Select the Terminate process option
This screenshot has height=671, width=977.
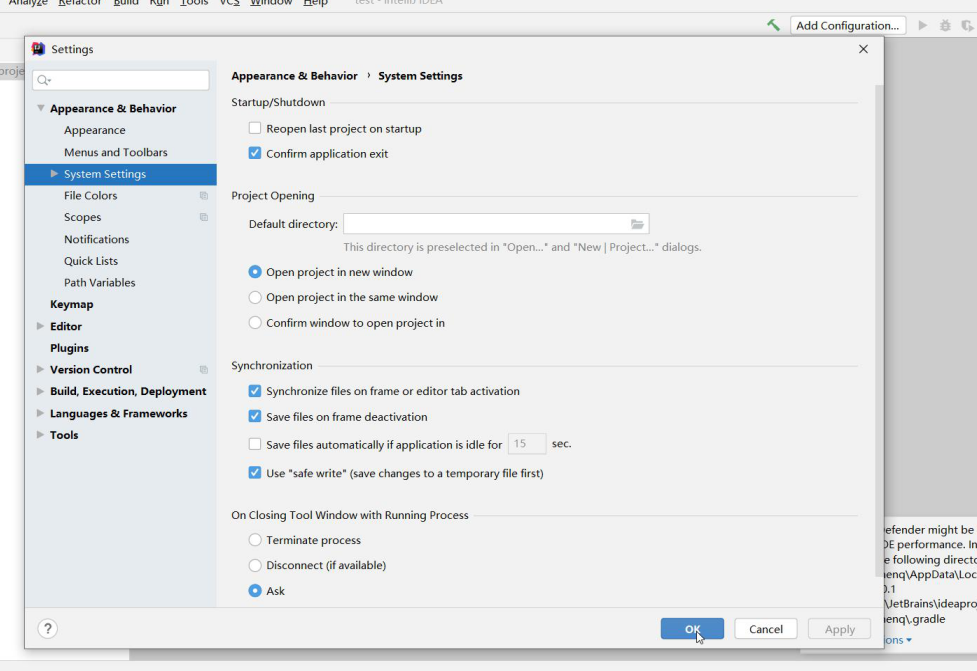[x=255, y=540]
